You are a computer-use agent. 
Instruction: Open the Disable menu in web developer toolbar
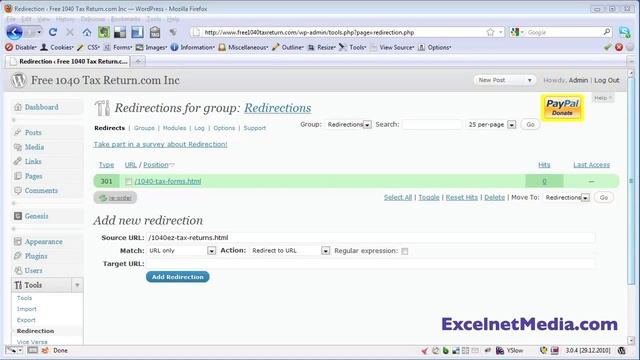point(21,47)
